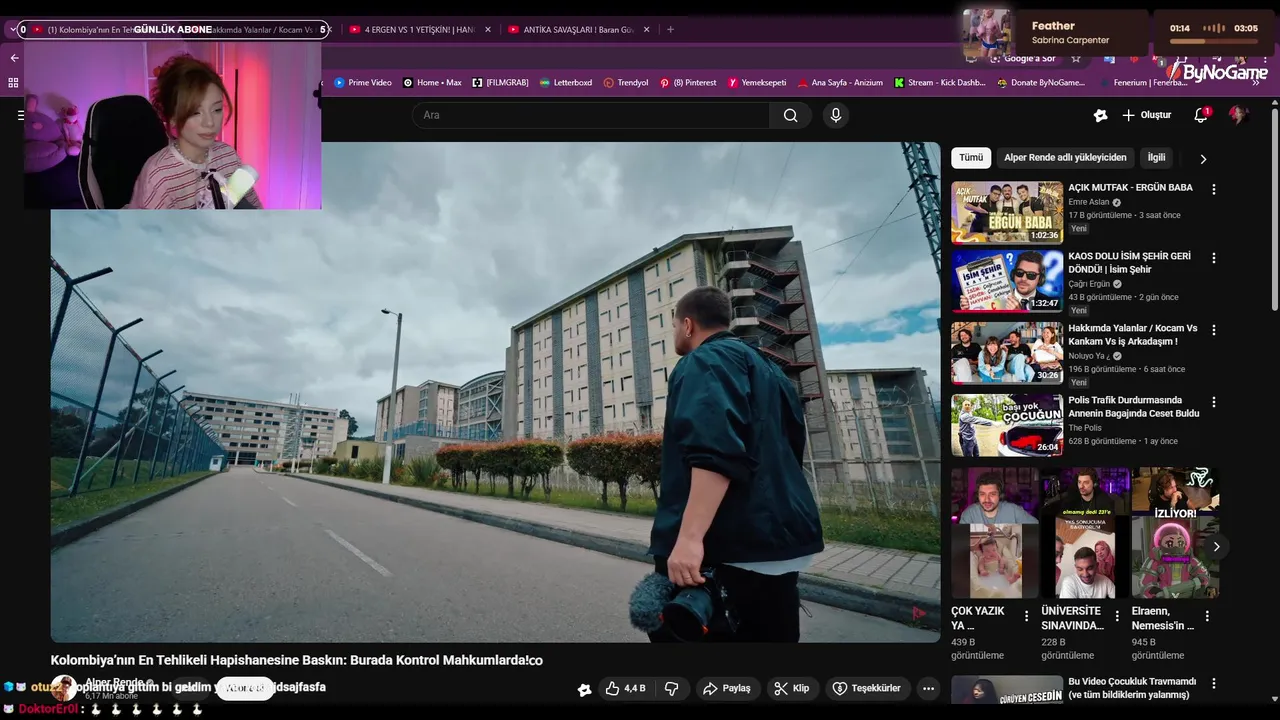Open Fenerium bookmark

(1142, 83)
